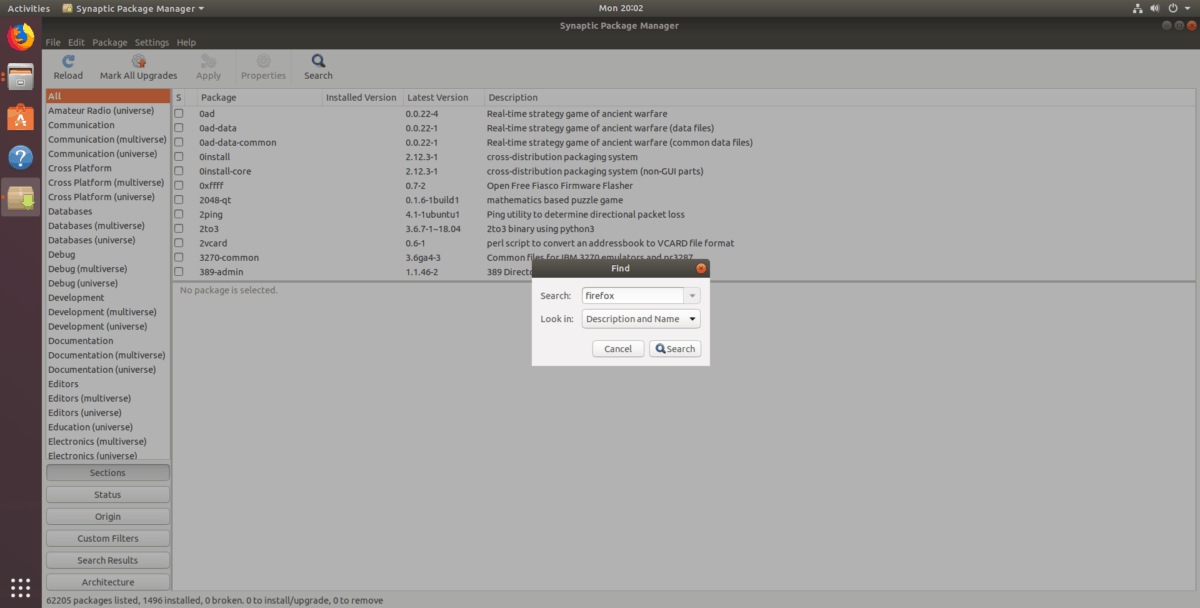Open the Look in dropdown
Viewport: 1200px width, 608px height.
click(x=641, y=319)
